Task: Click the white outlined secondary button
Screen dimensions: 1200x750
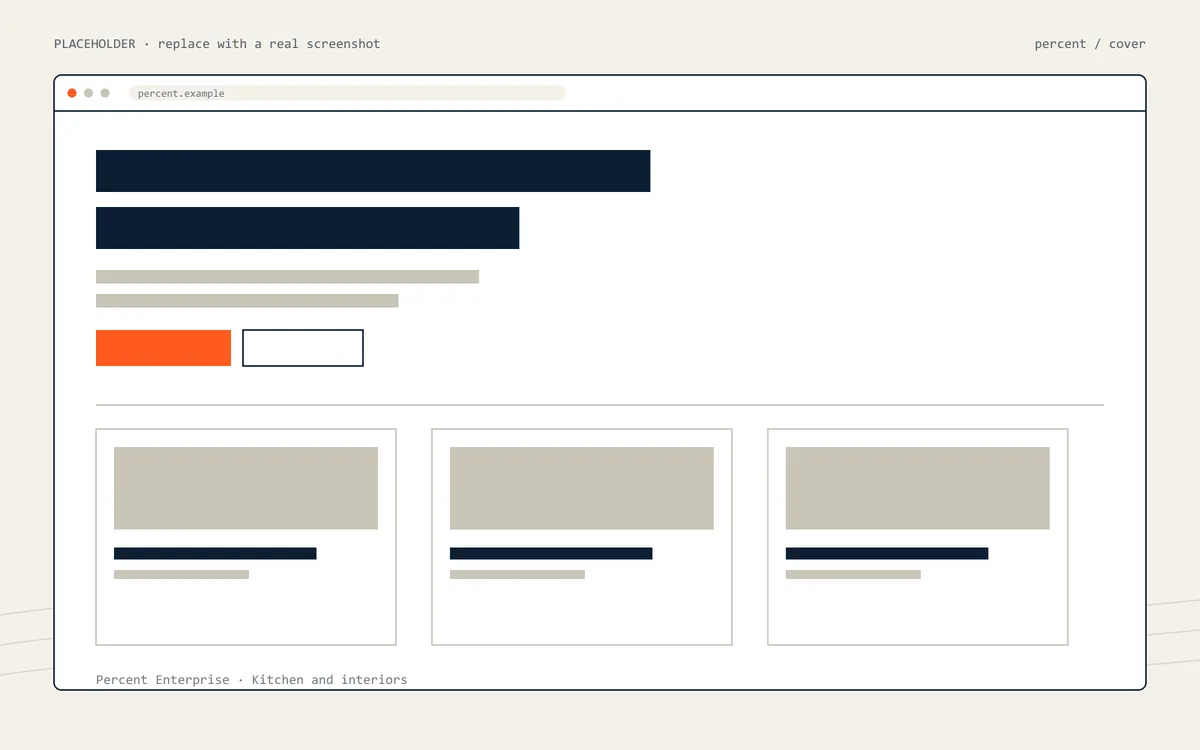Action: coord(303,348)
